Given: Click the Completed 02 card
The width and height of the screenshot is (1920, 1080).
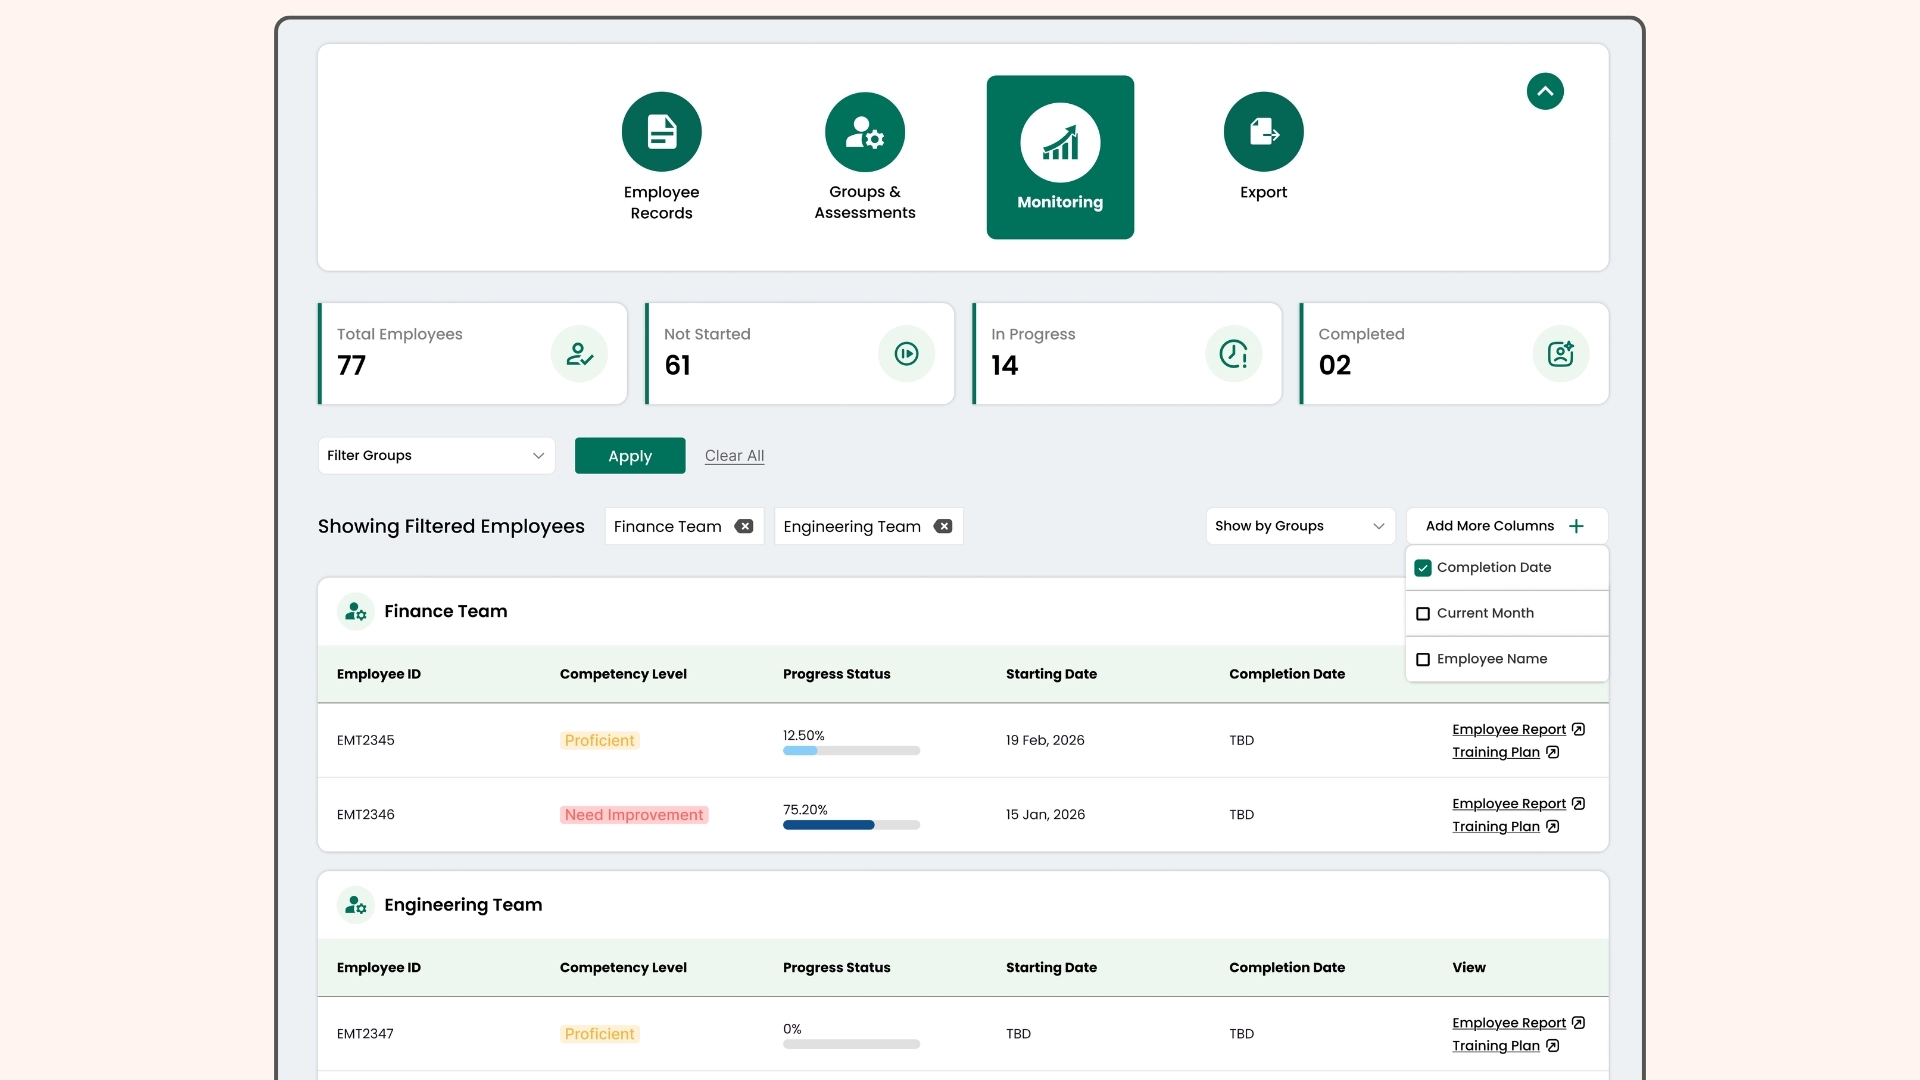Looking at the screenshot, I should (x=1453, y=354).
